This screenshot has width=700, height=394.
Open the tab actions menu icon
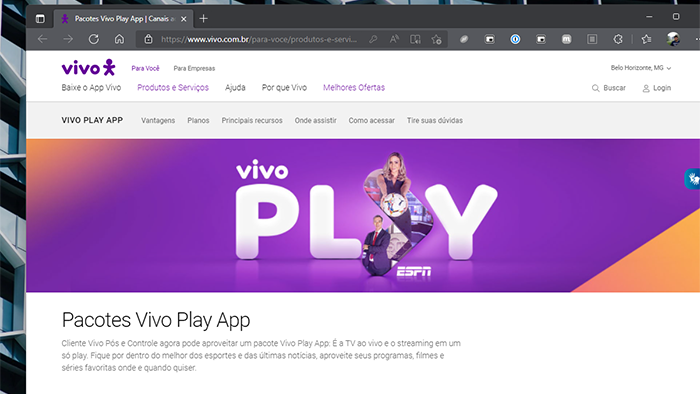40,19
